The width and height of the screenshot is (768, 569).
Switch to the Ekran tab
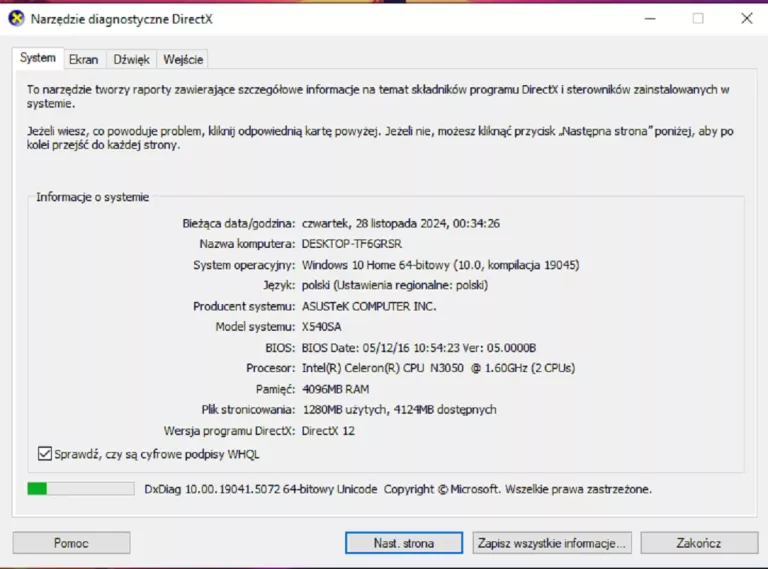pyautogui.click(x=84, y=59)
